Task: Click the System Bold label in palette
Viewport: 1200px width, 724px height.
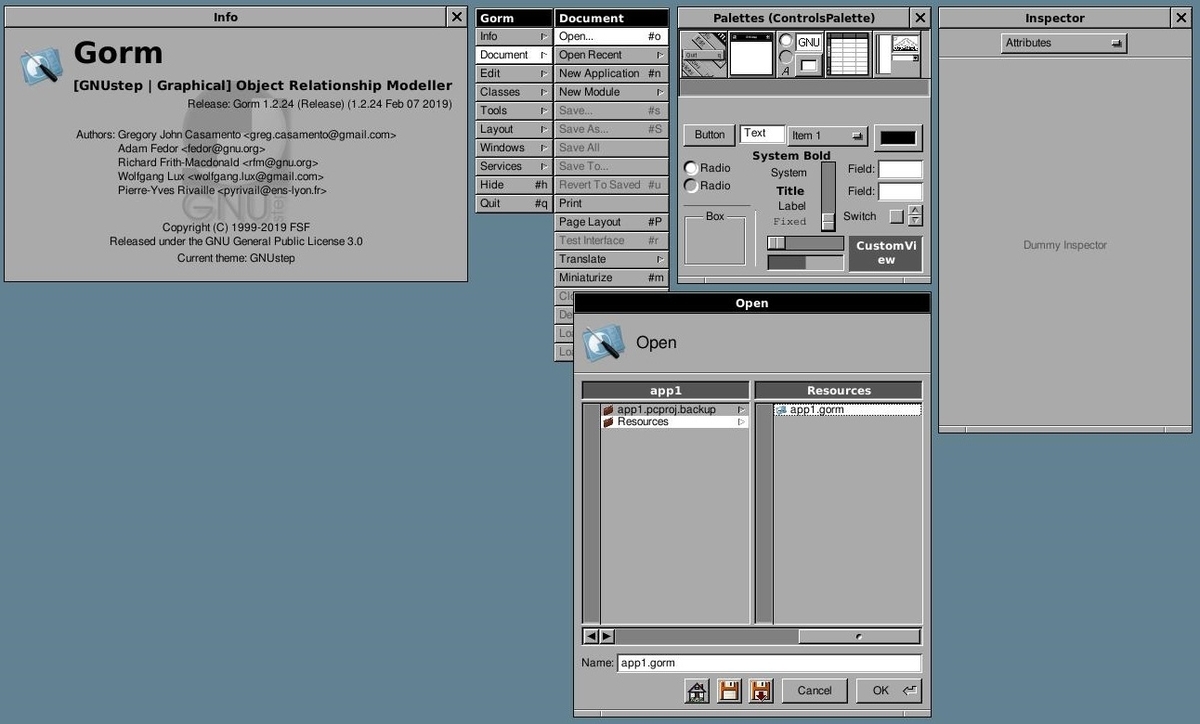Action: [791, 156]
